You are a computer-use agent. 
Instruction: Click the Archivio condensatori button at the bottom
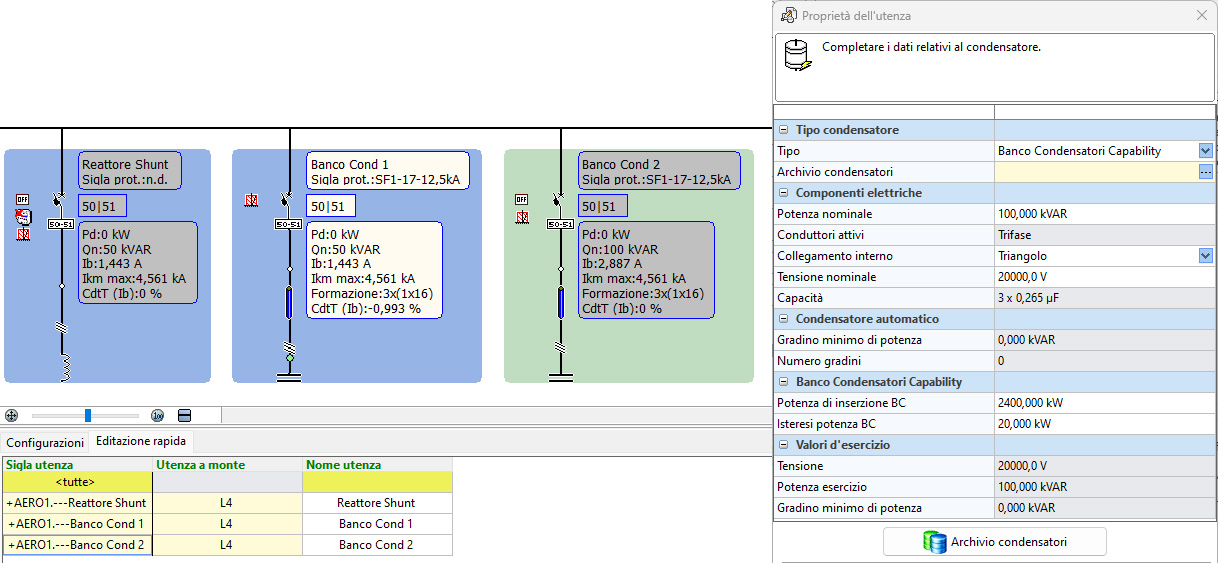click(x=995, y=542)
